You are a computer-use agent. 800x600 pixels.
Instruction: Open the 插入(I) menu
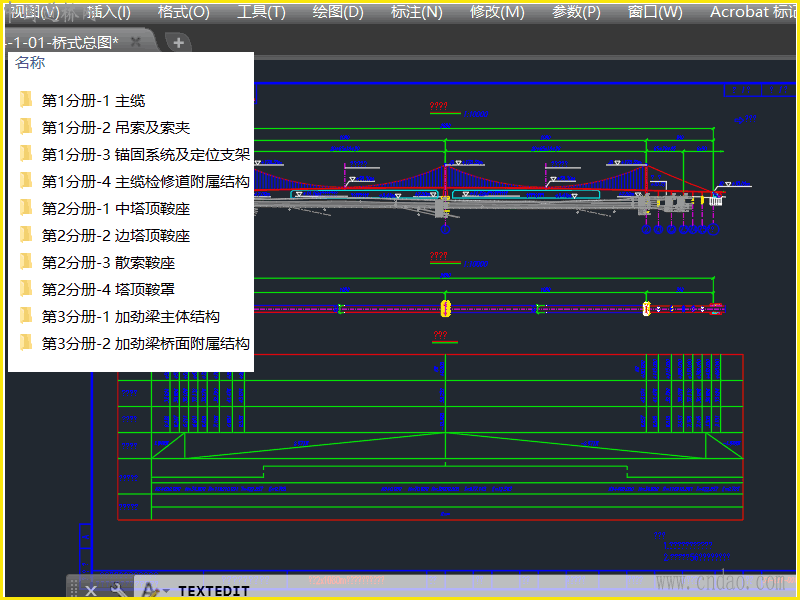109,12
